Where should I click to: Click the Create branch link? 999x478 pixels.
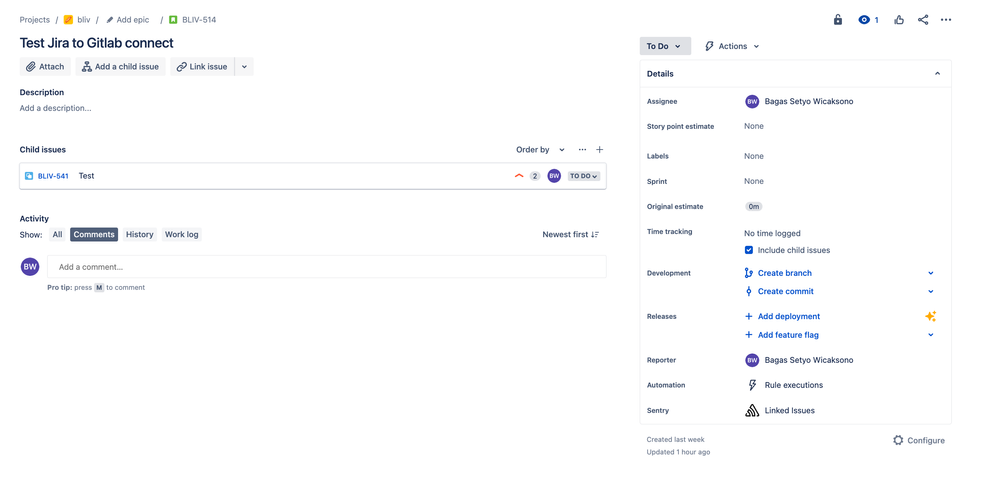784,273
